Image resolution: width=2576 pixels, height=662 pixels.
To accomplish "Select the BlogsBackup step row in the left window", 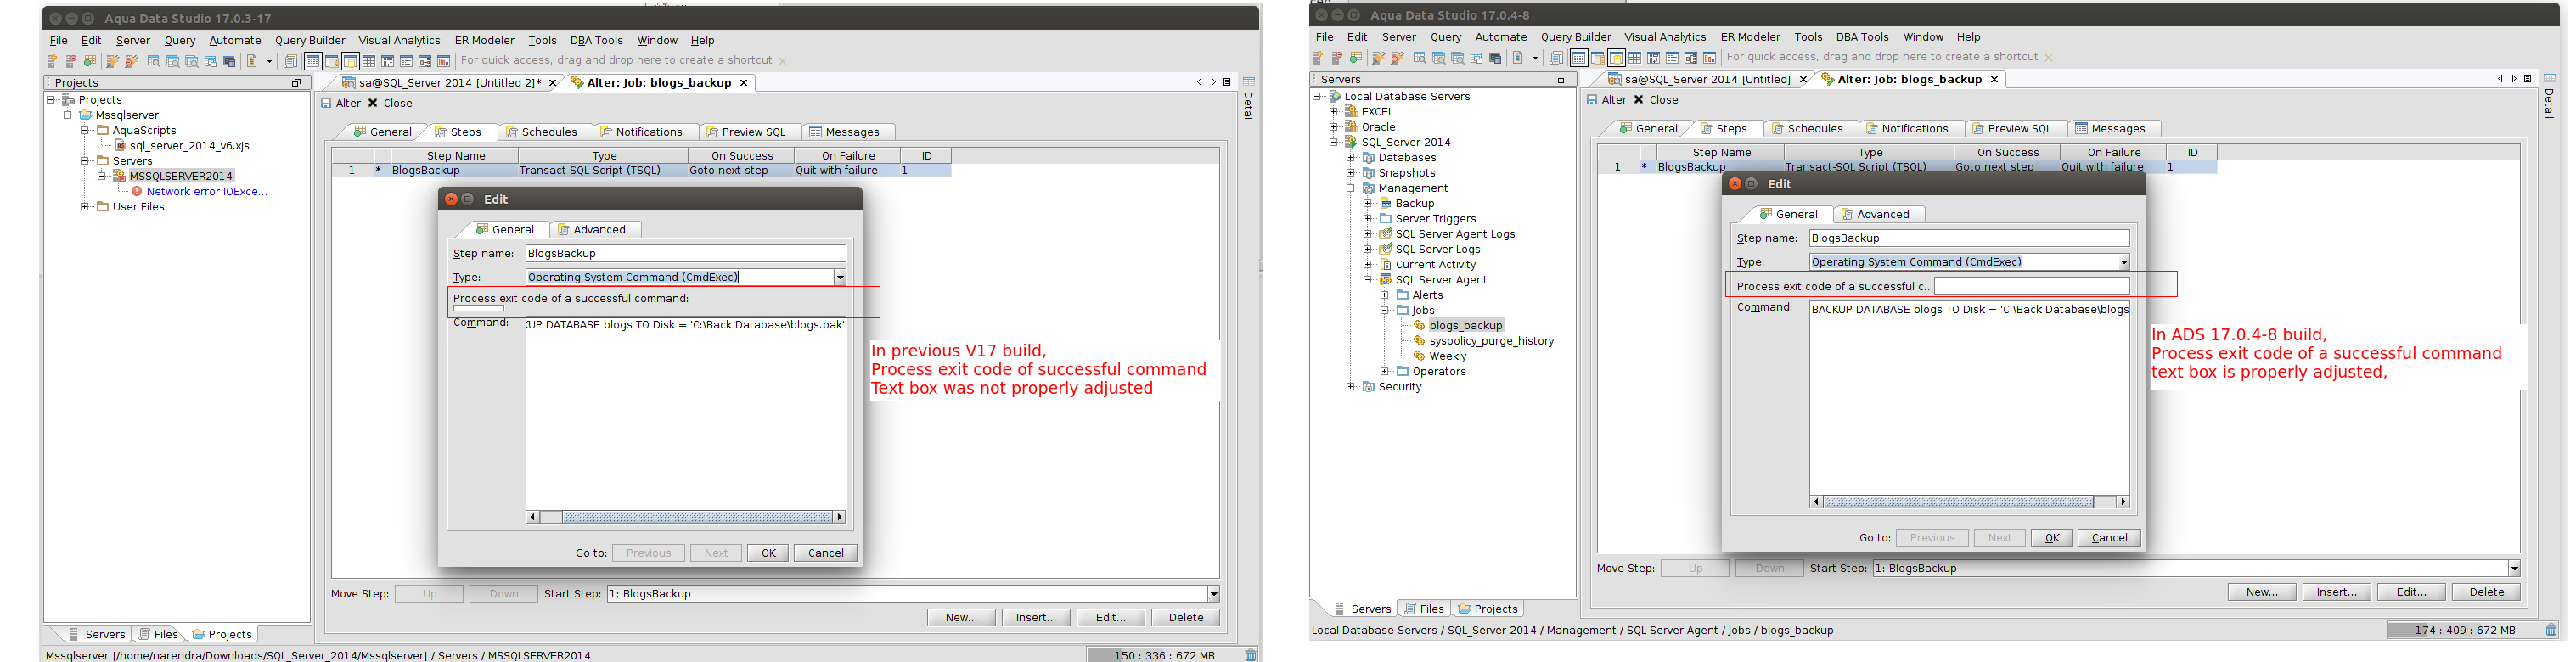I will pos(641,171).
